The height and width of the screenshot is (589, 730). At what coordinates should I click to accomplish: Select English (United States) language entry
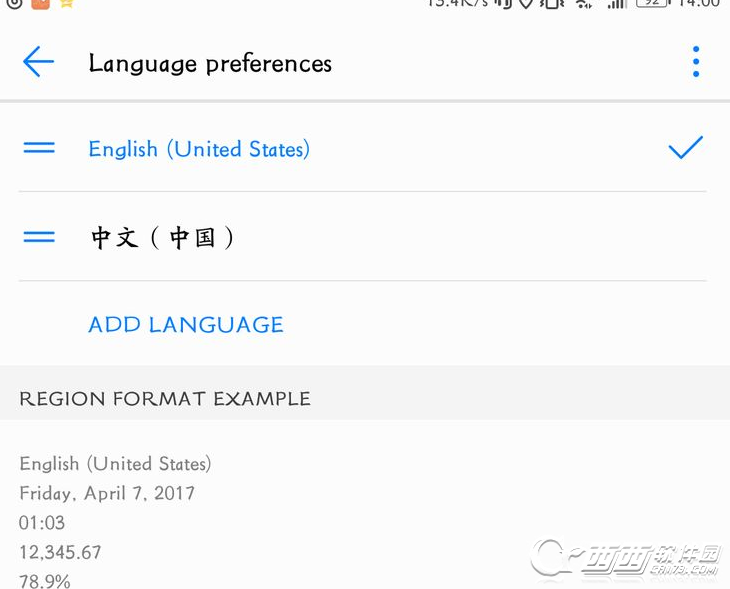199,149
